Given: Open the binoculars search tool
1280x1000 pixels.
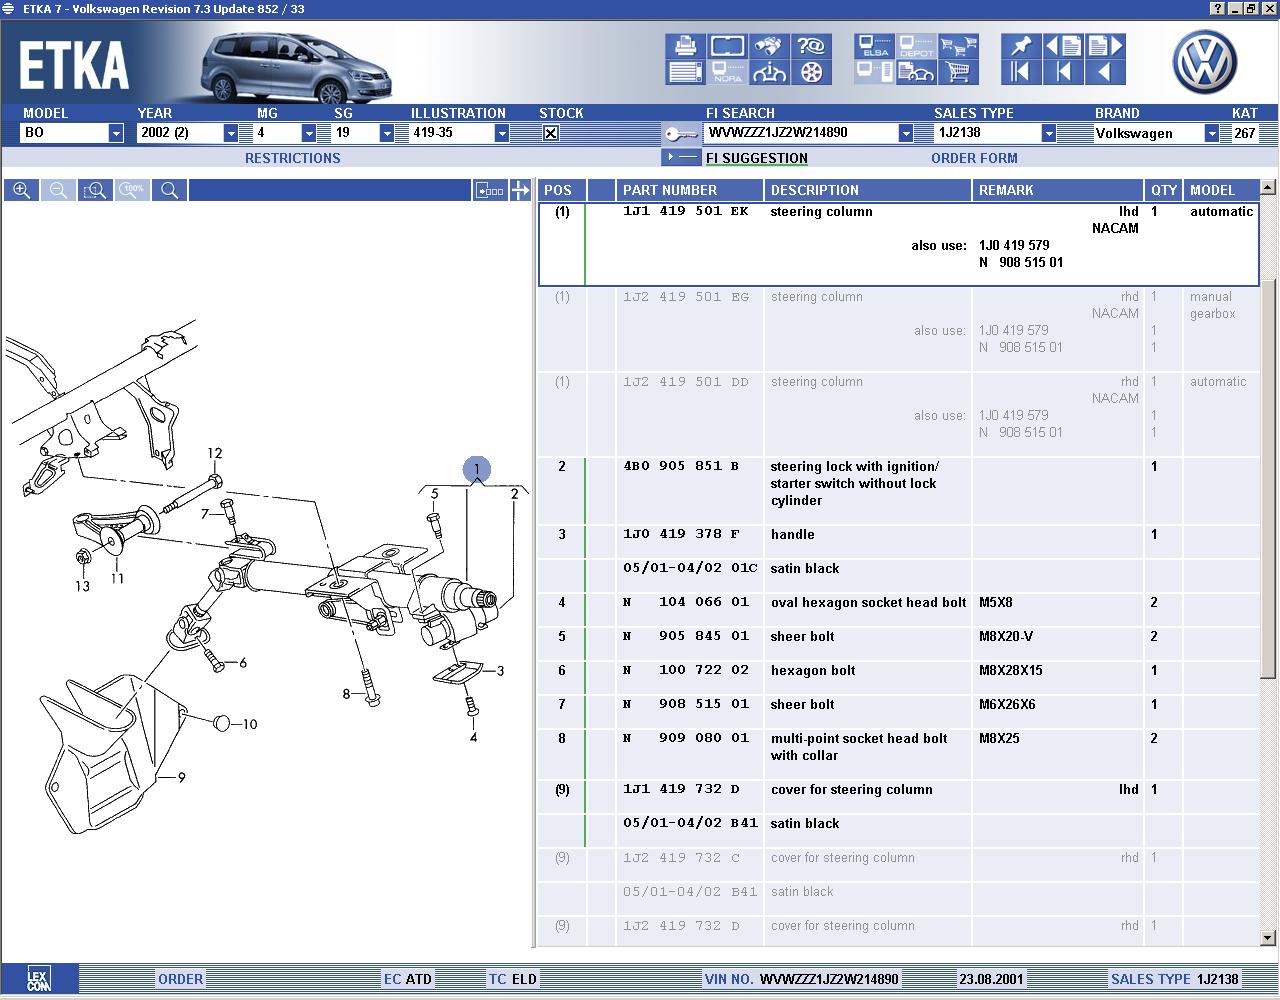Looking at the screenshot, I should (x=769, y=46).
